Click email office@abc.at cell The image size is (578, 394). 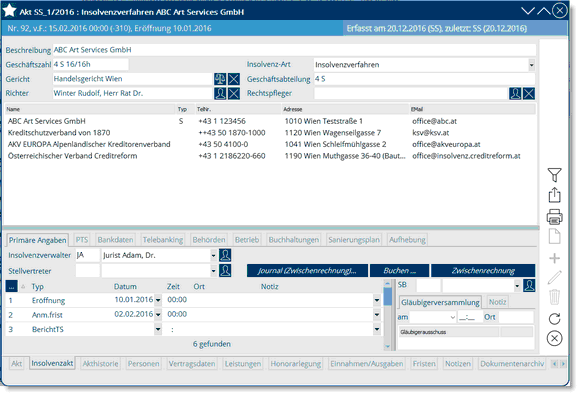click(434, 121)
